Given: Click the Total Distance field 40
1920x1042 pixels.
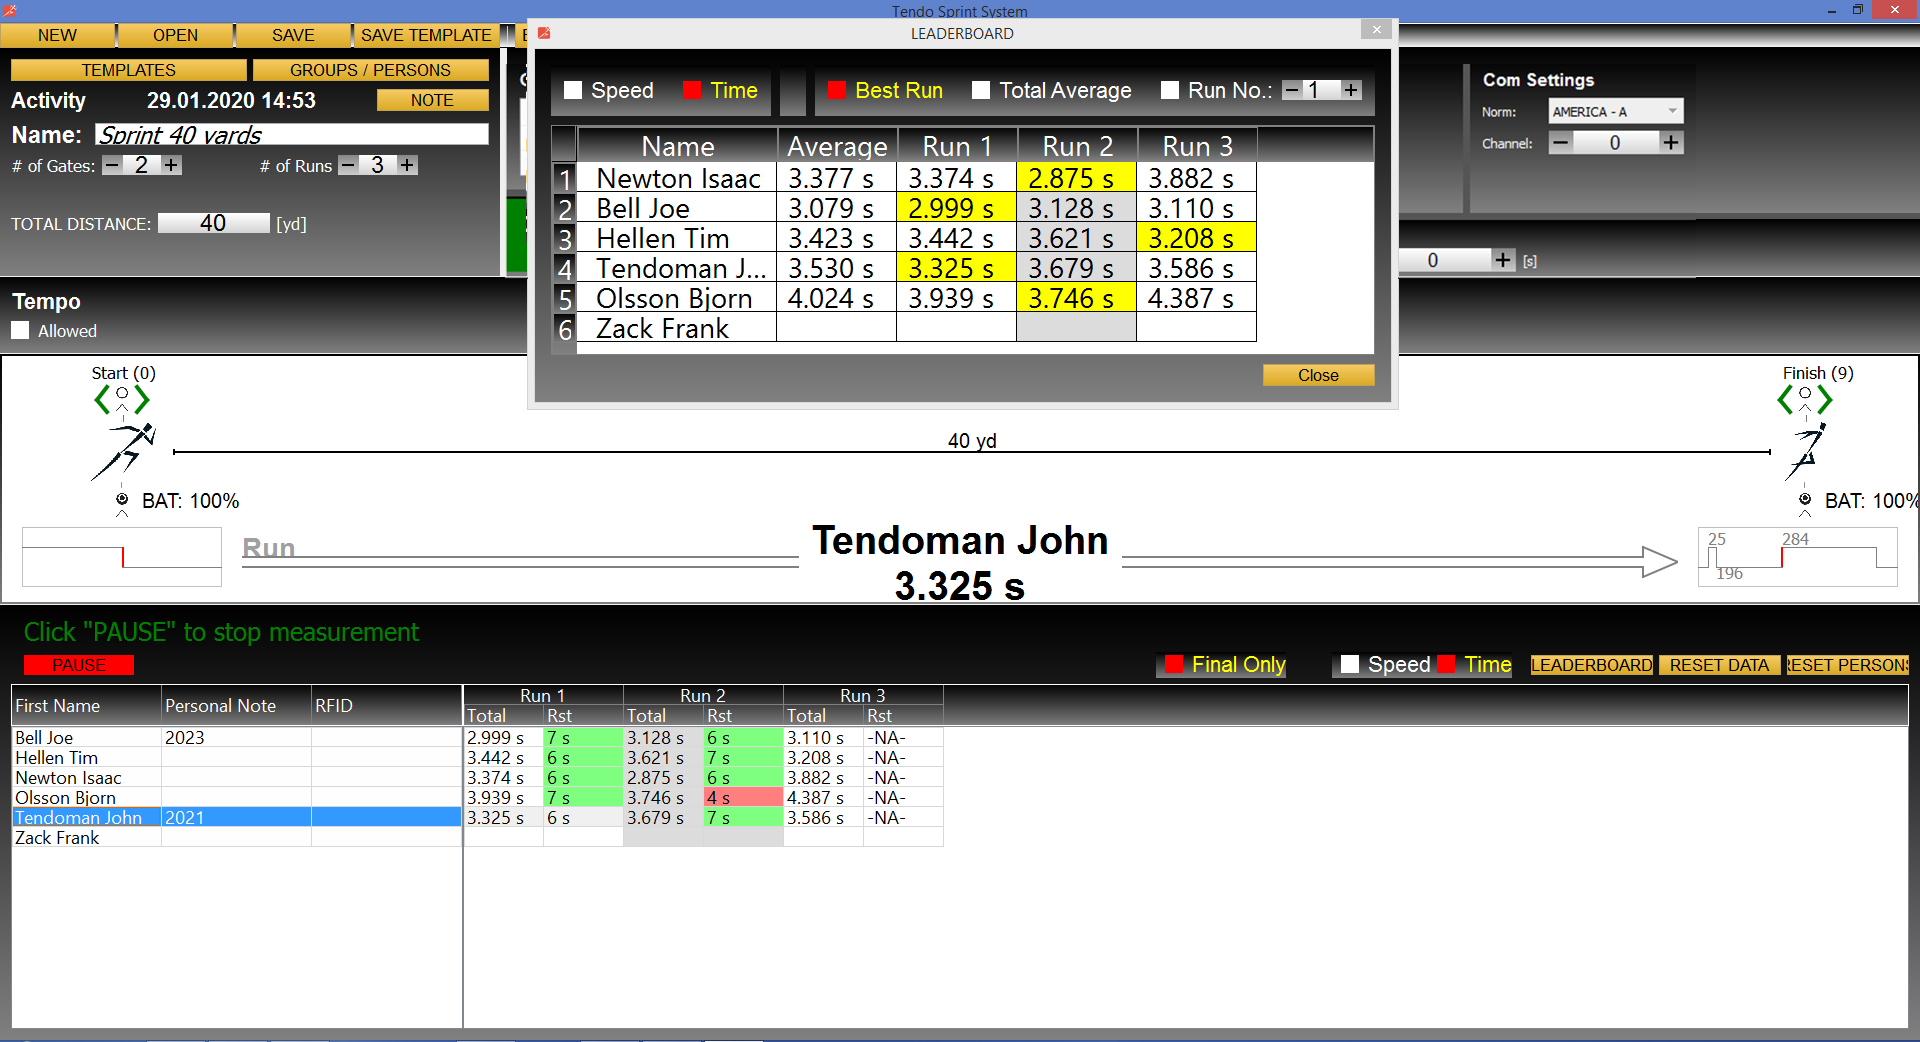Looking at the screenshot, I should click(213, 223).
